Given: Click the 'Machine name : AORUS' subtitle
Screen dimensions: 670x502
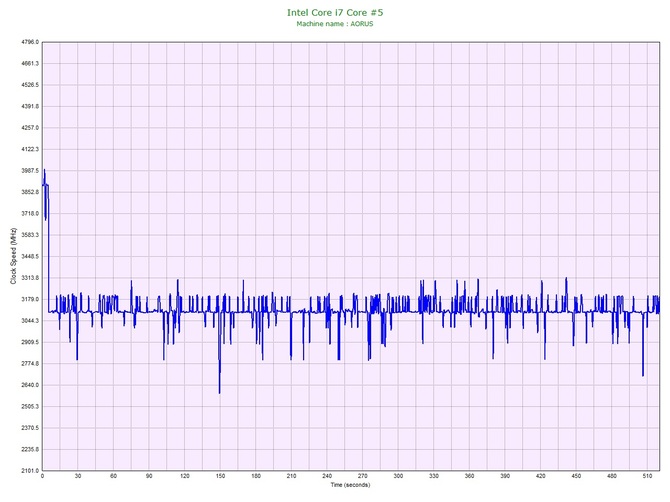Looking at the screenshot, I should tap(335, 24).
